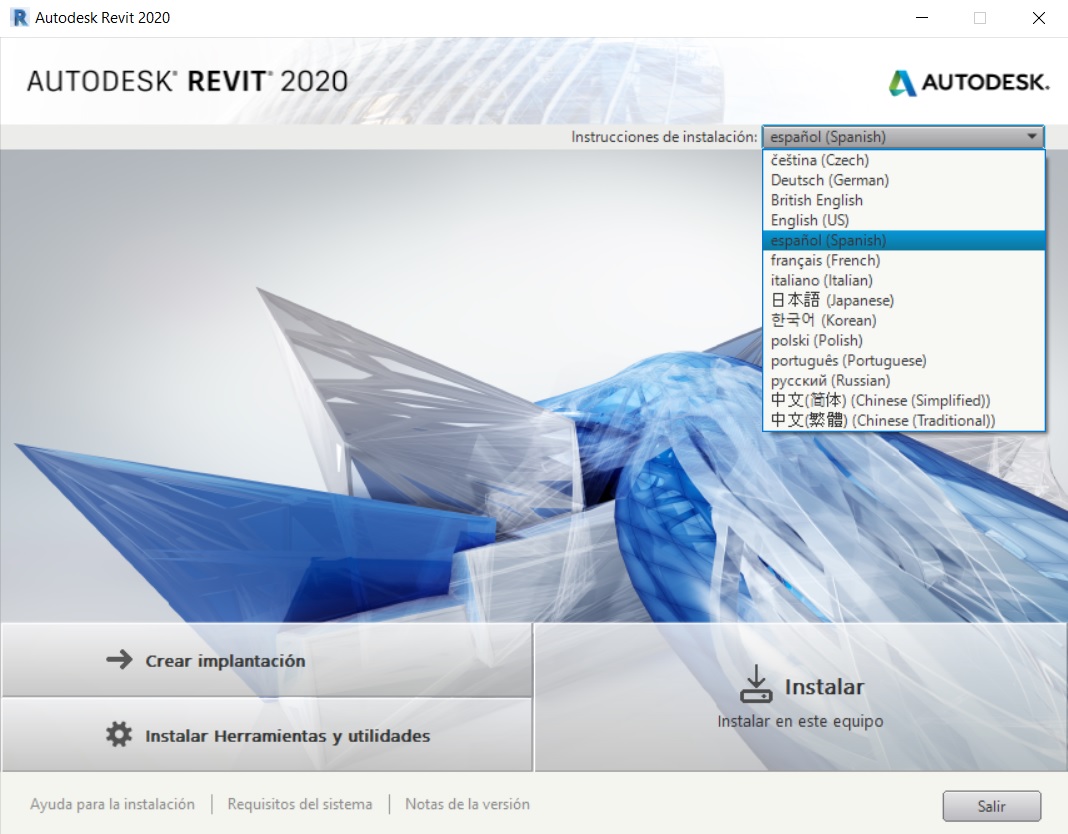The image size is (1068, 834).
Task: Click Instalar Herramientas y utilidades button
Action: pyautogui.click(x=267, y=735)
